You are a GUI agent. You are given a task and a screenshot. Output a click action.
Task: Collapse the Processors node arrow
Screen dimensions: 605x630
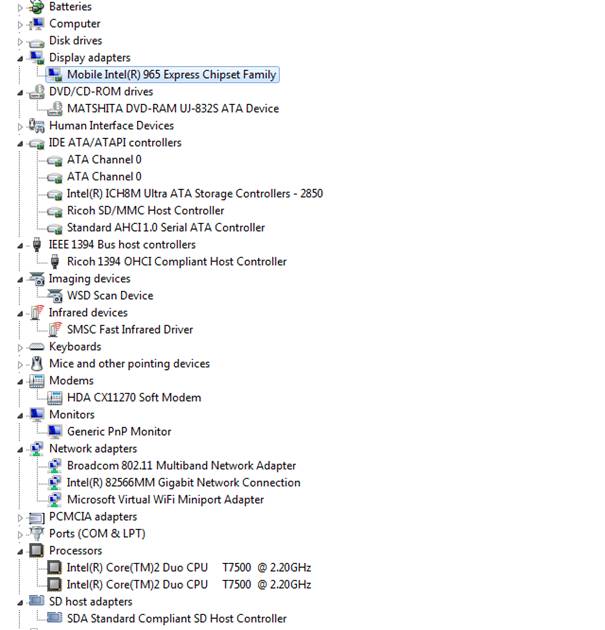(20, 552)
